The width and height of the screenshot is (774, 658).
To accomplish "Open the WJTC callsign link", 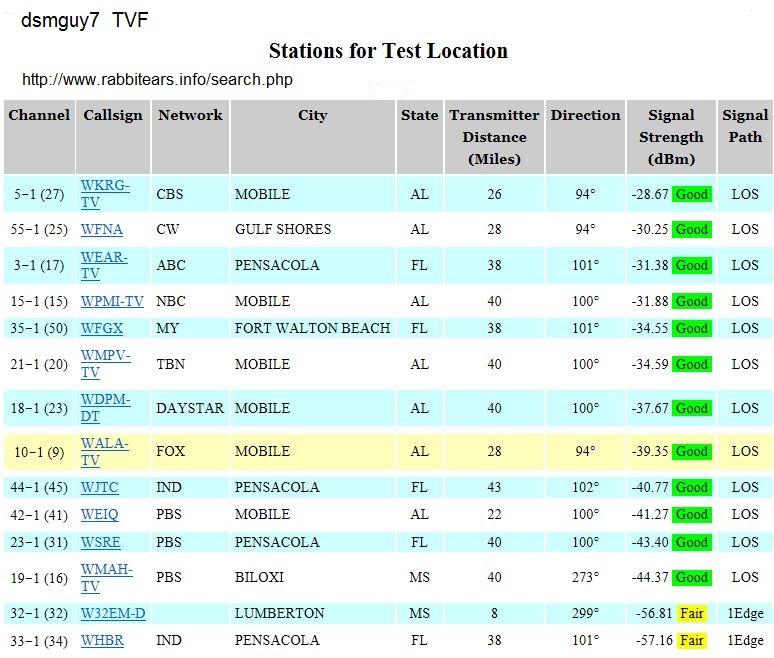I will click(x=101, y=487).
